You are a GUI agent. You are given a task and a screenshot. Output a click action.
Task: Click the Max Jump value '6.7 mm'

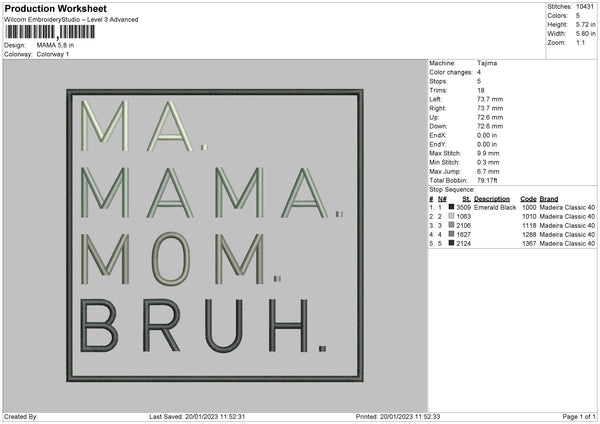pyautogui.click(x=488, y=171)
